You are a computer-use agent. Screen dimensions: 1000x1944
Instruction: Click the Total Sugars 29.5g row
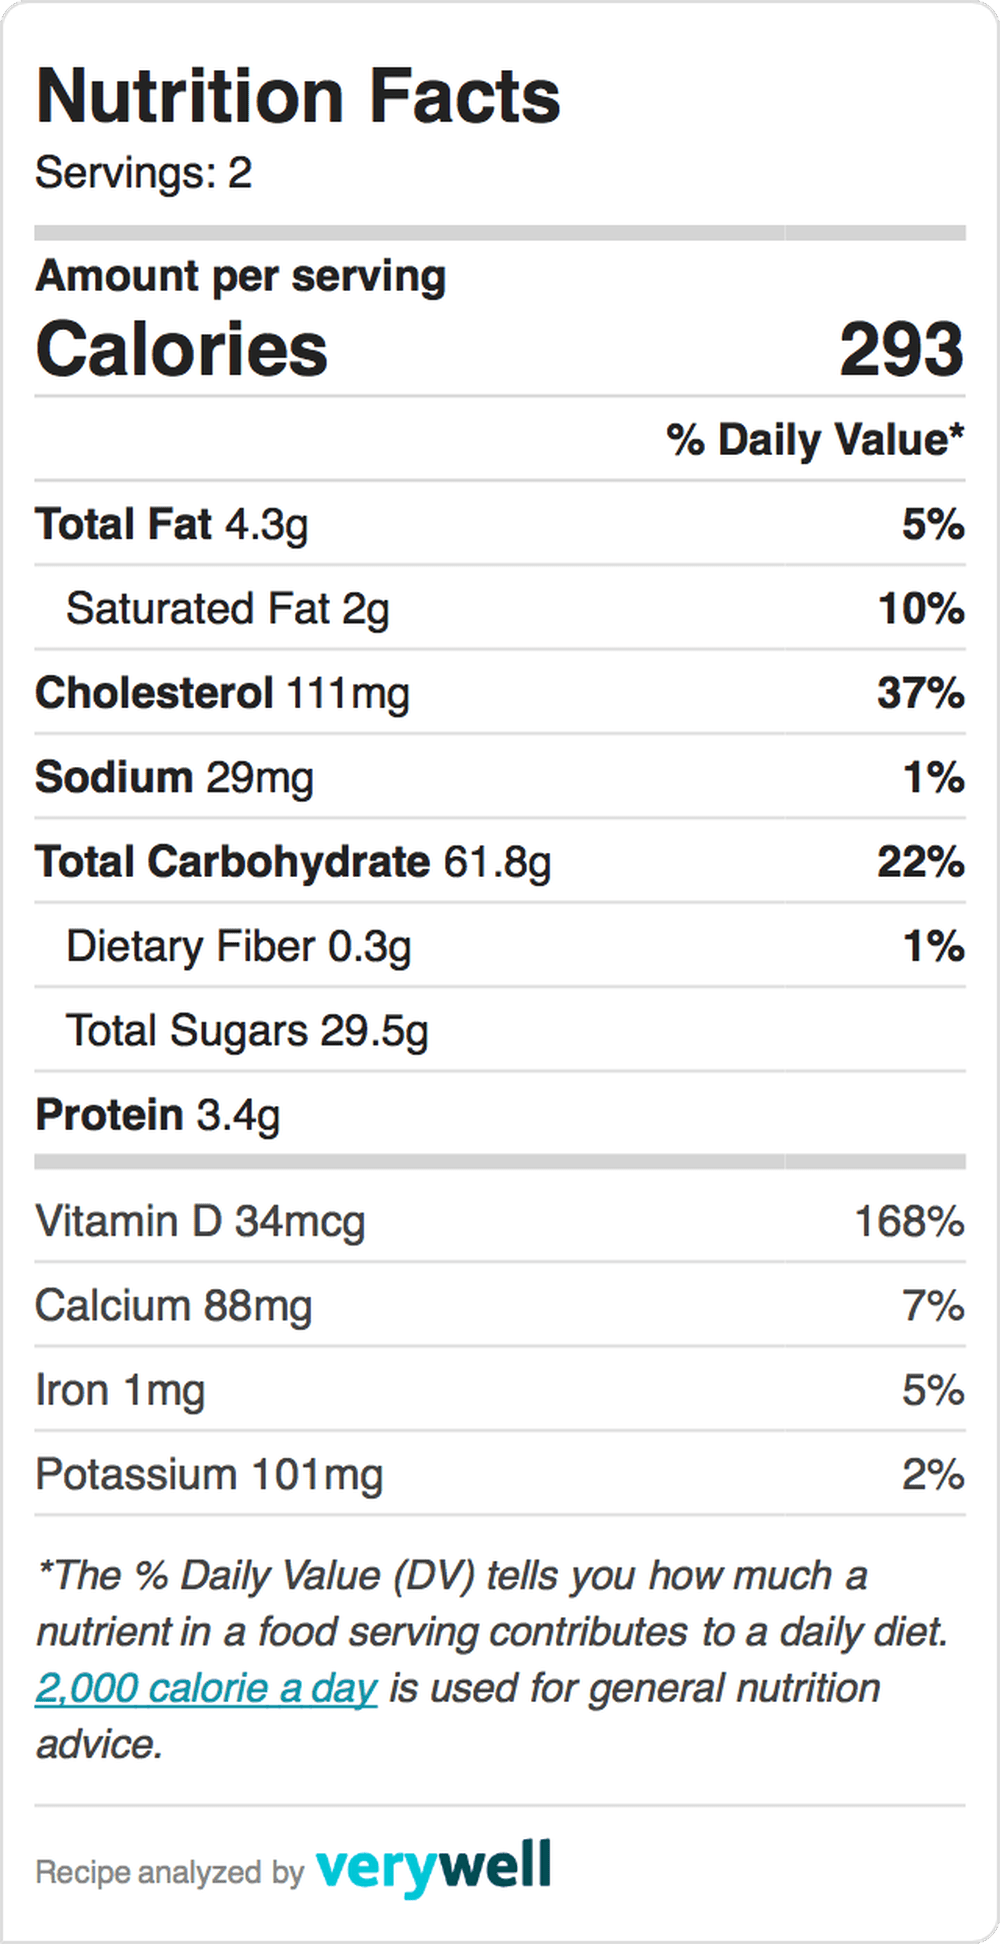pyautogui.click(x=500, y=1030)
